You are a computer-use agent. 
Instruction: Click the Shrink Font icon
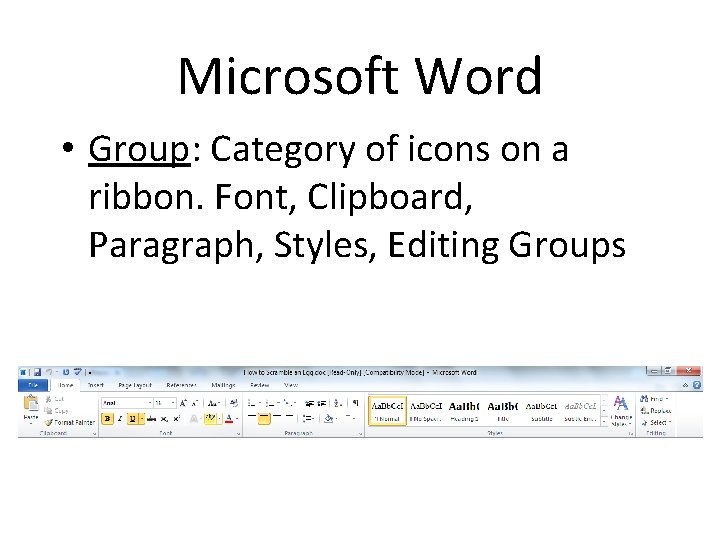point(195,403)
